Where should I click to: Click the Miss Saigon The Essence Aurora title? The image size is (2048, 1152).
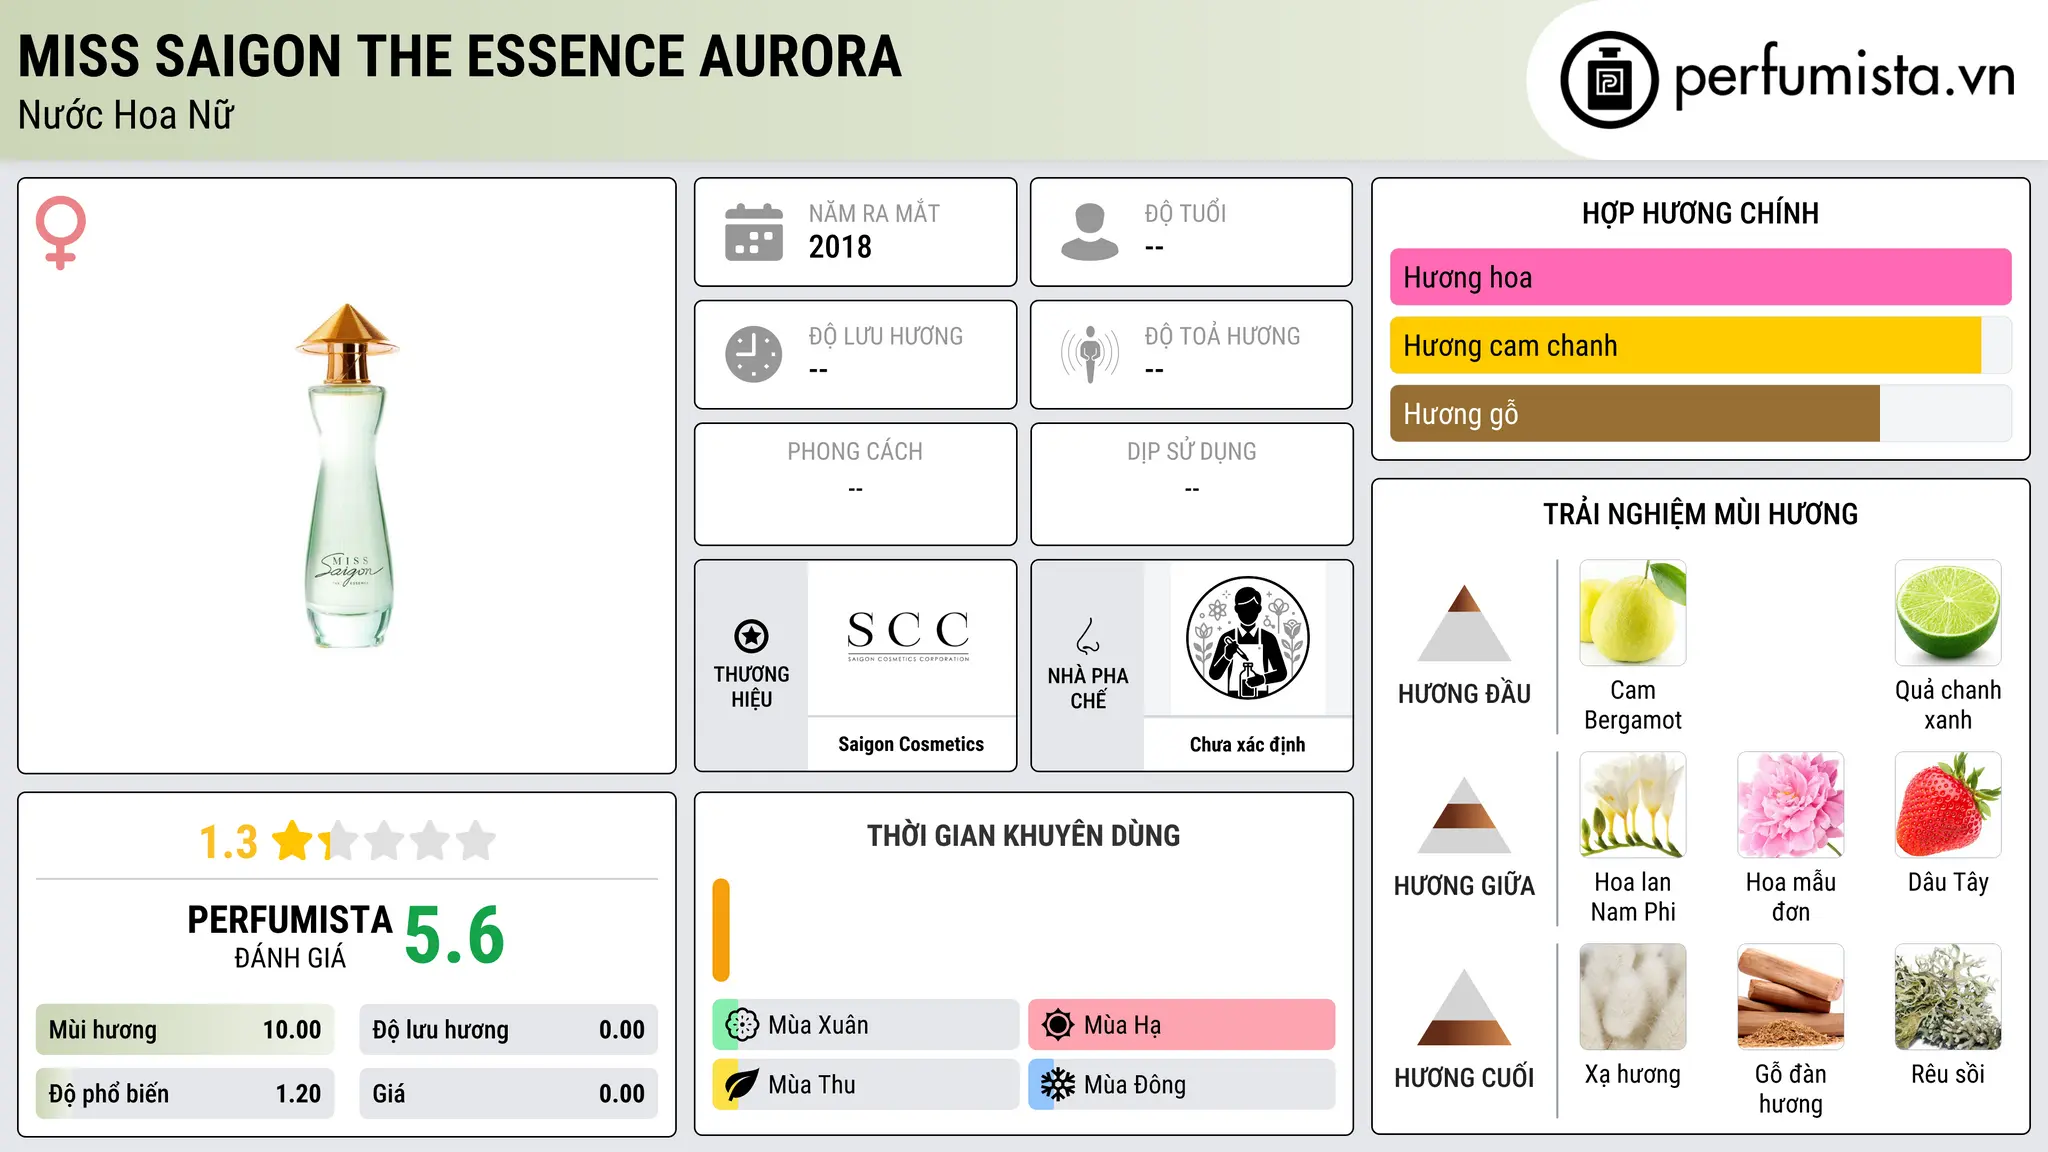click(x=460, y=56)
